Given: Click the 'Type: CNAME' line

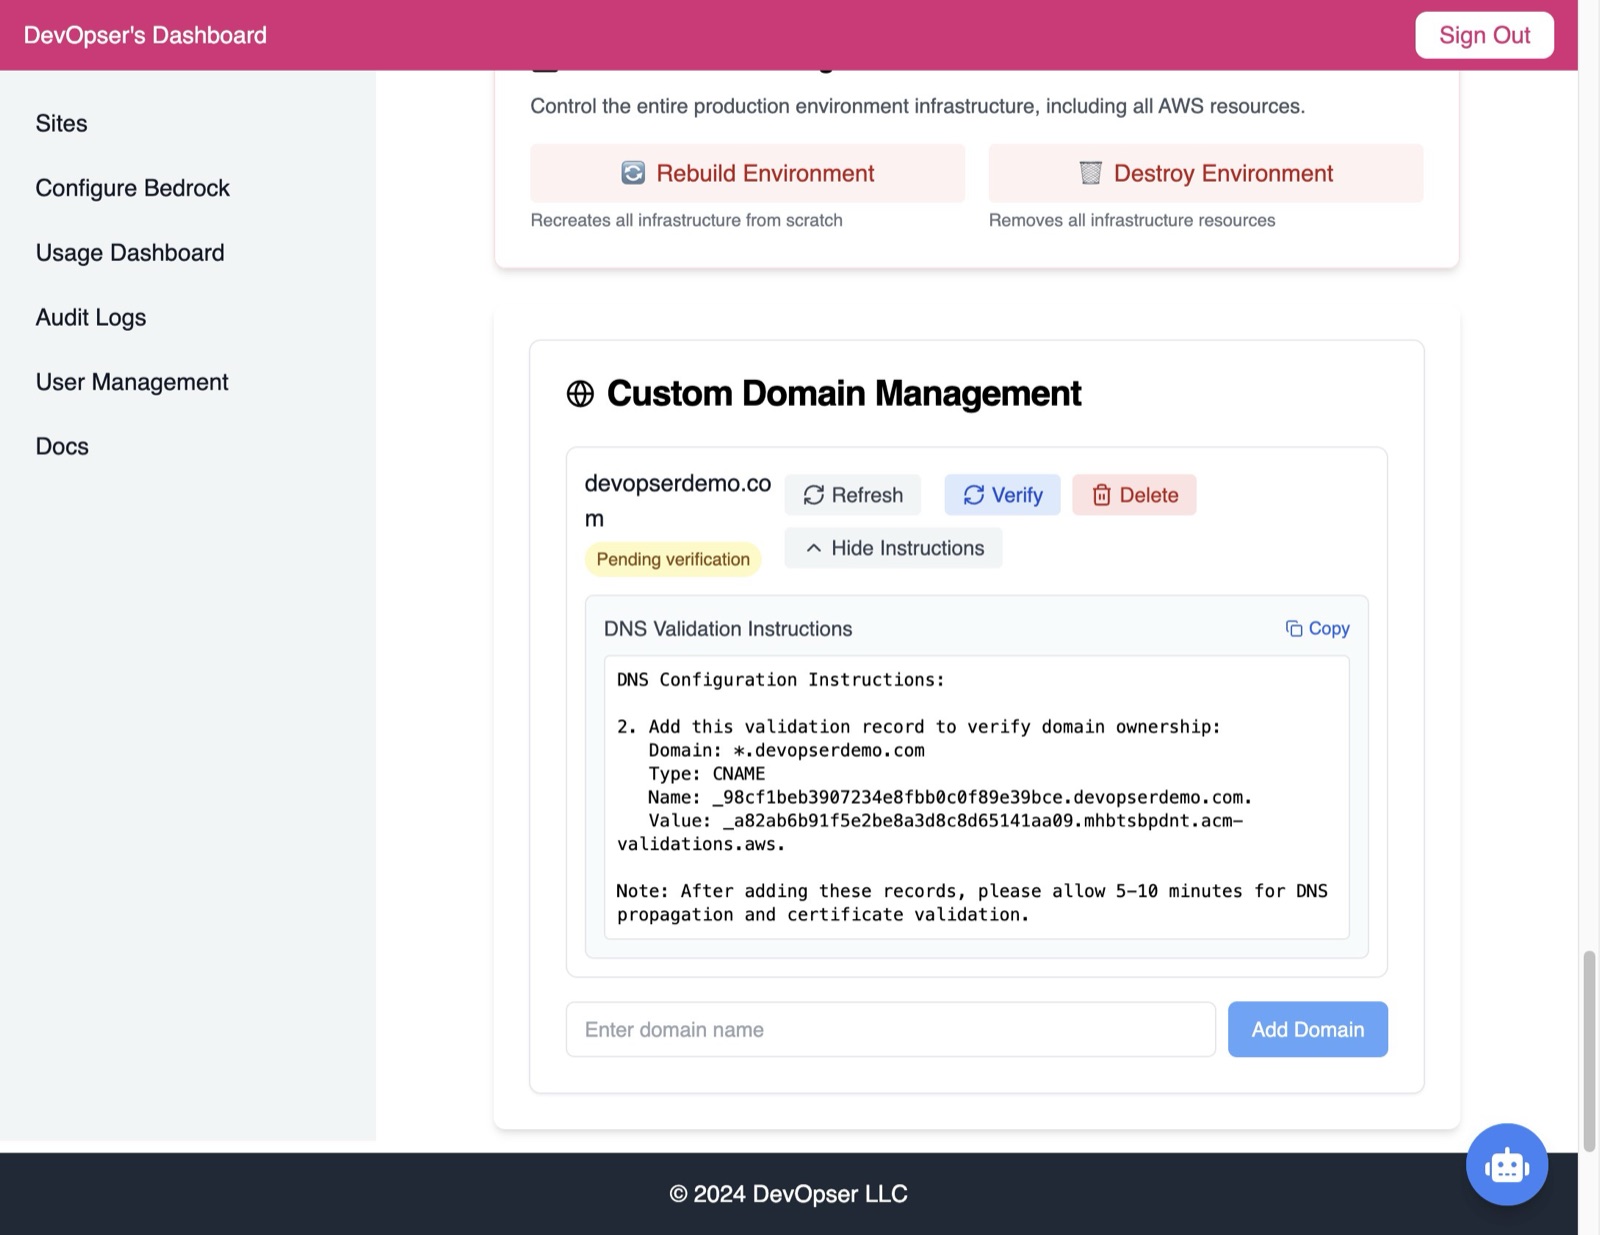Looking at the screenshot, I should pyautogui.click(x=706, y=773).
